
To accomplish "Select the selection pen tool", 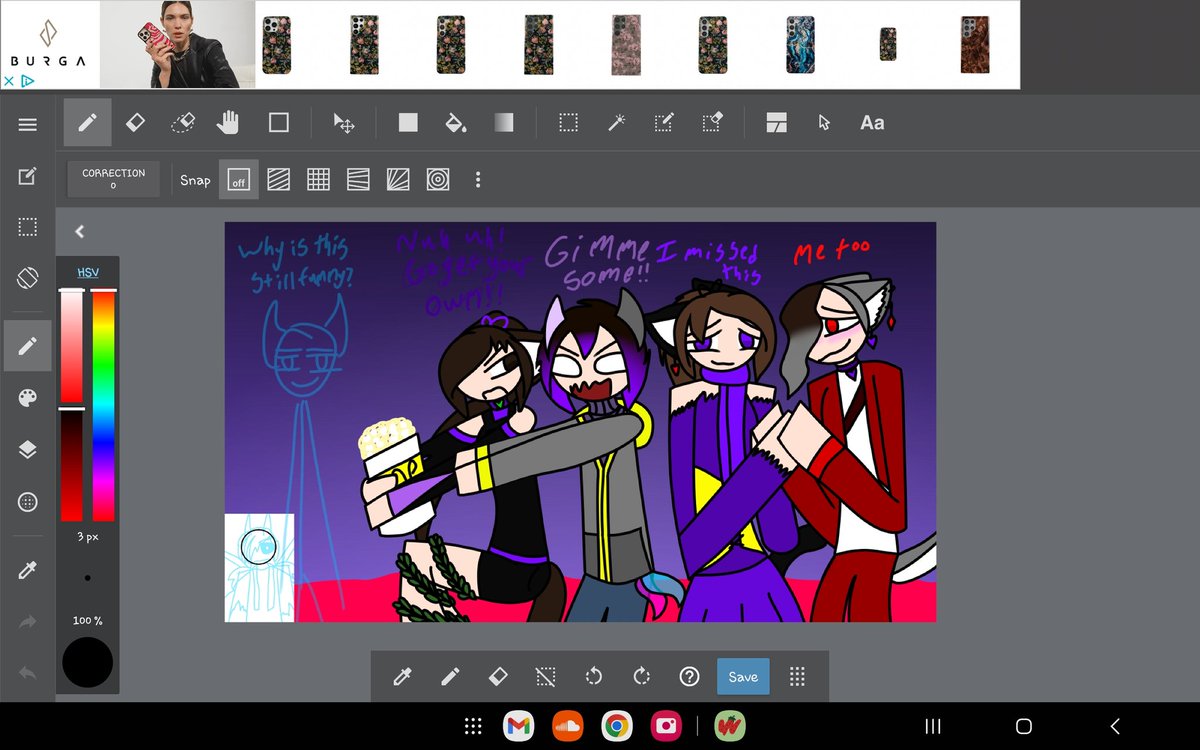I will (664, 122).
